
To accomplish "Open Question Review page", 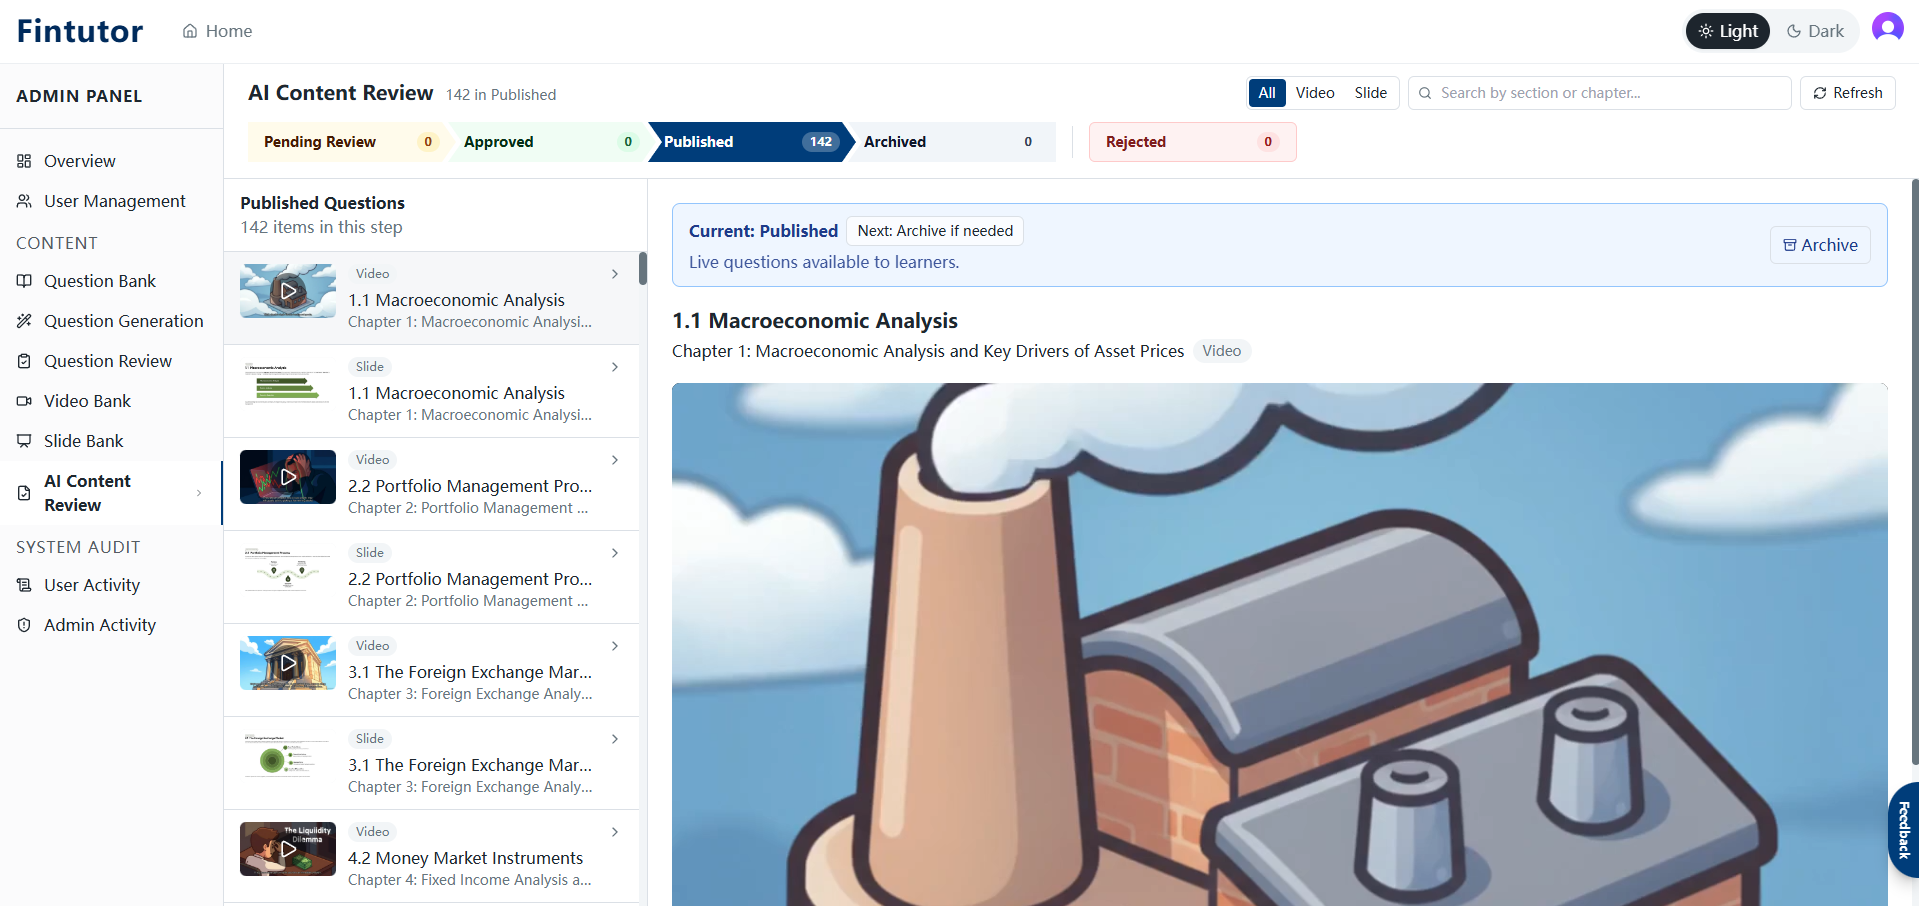I will [x=111, y=361].
